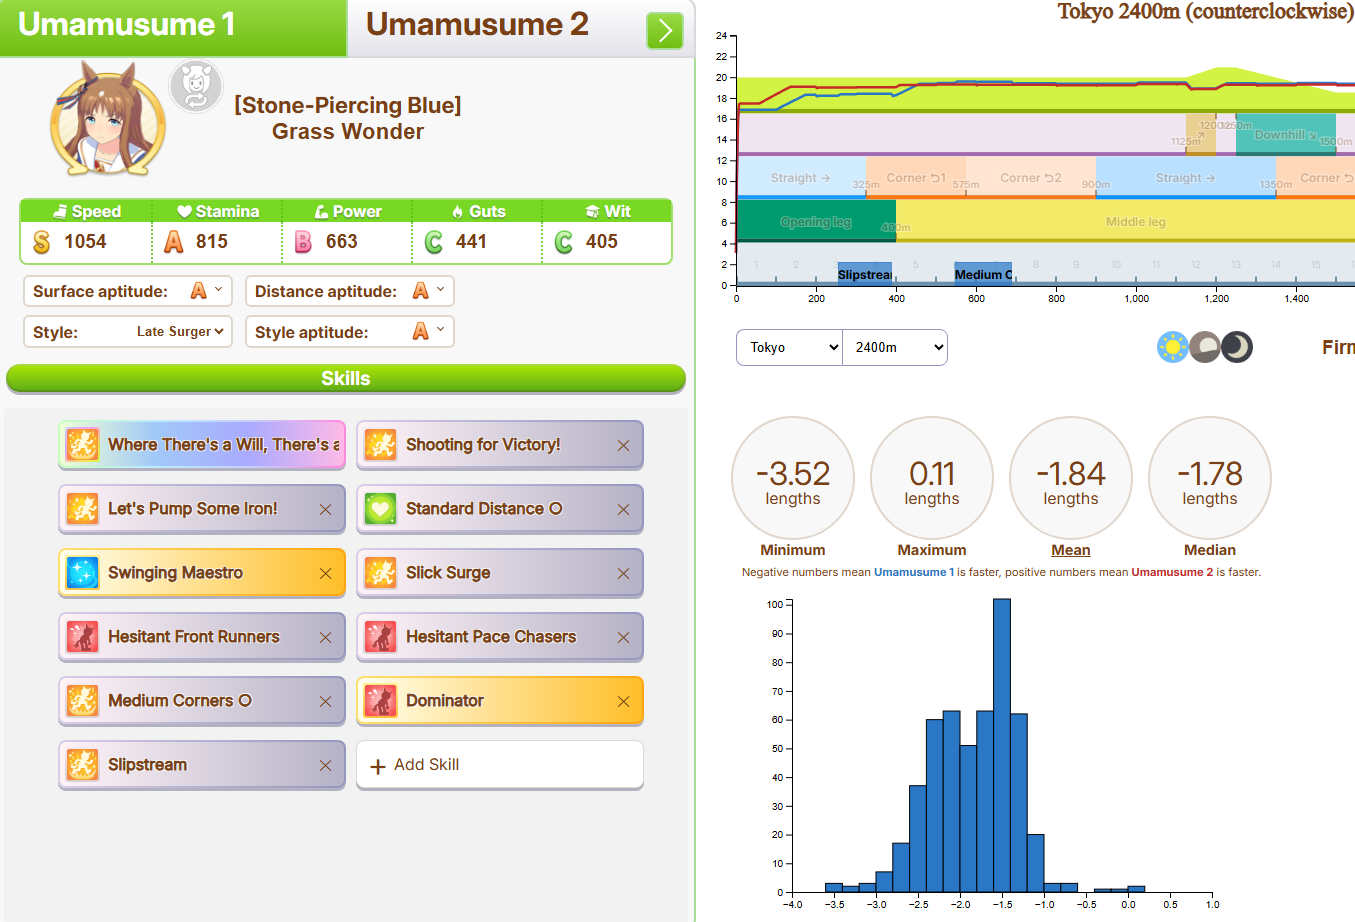Click the green Skills header bar

pos(346,378)
